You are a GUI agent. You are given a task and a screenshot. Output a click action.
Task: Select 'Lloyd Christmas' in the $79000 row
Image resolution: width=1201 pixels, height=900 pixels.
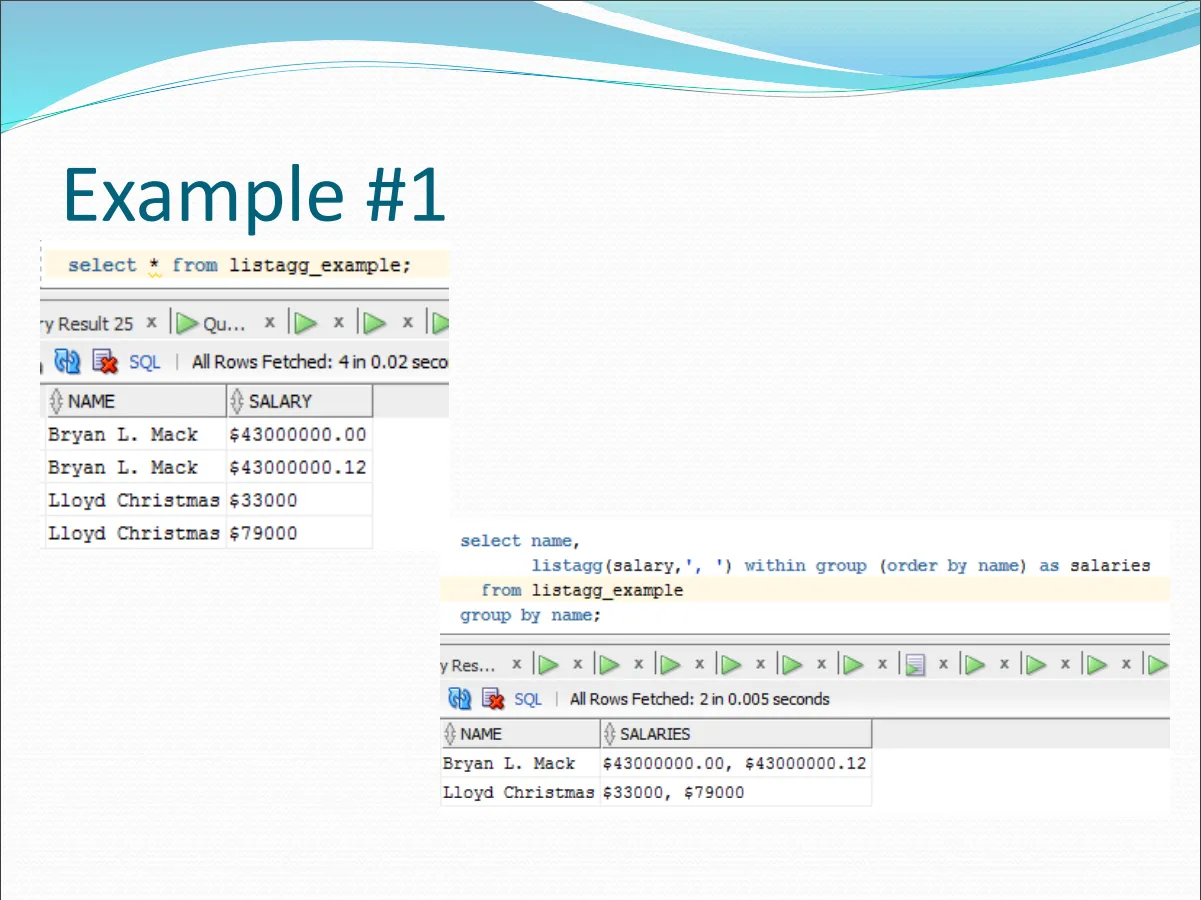point(136,533)
